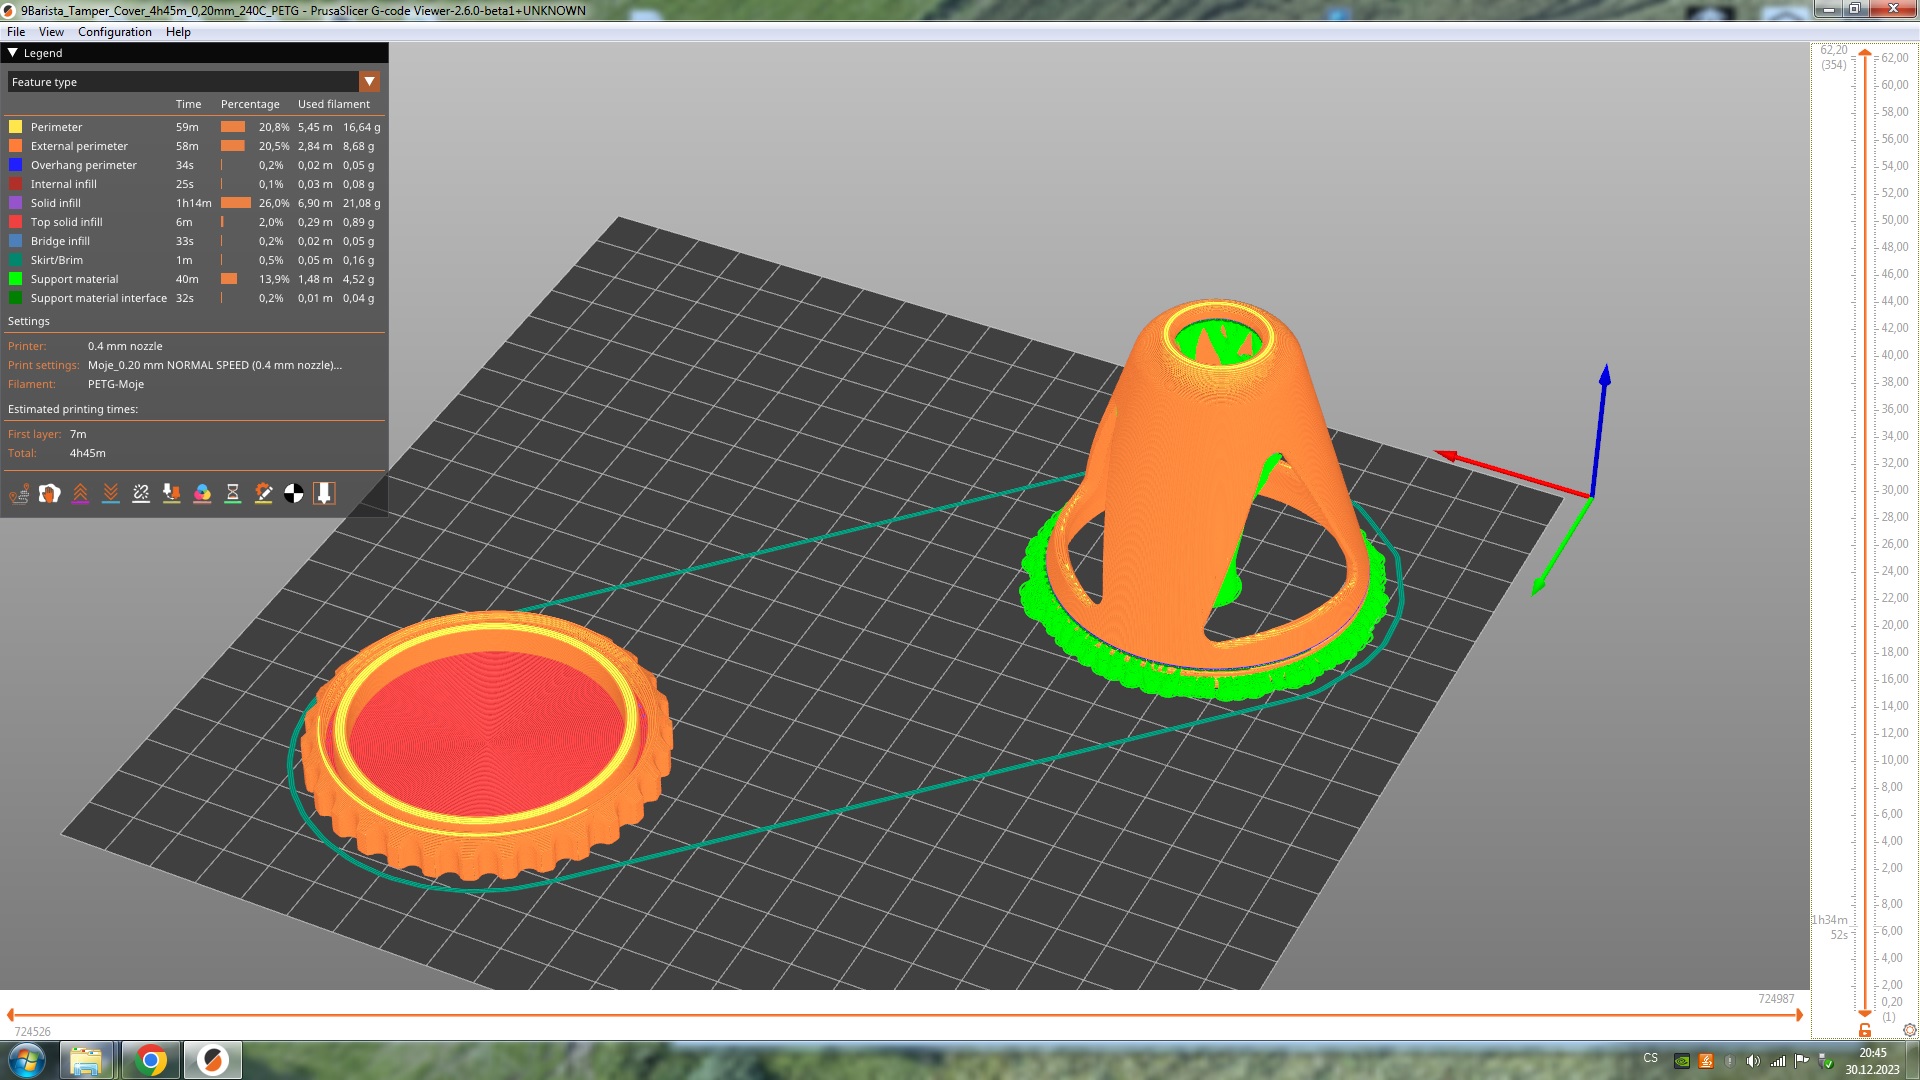Click the Perimeter yellow color swatch

(16, 127)
